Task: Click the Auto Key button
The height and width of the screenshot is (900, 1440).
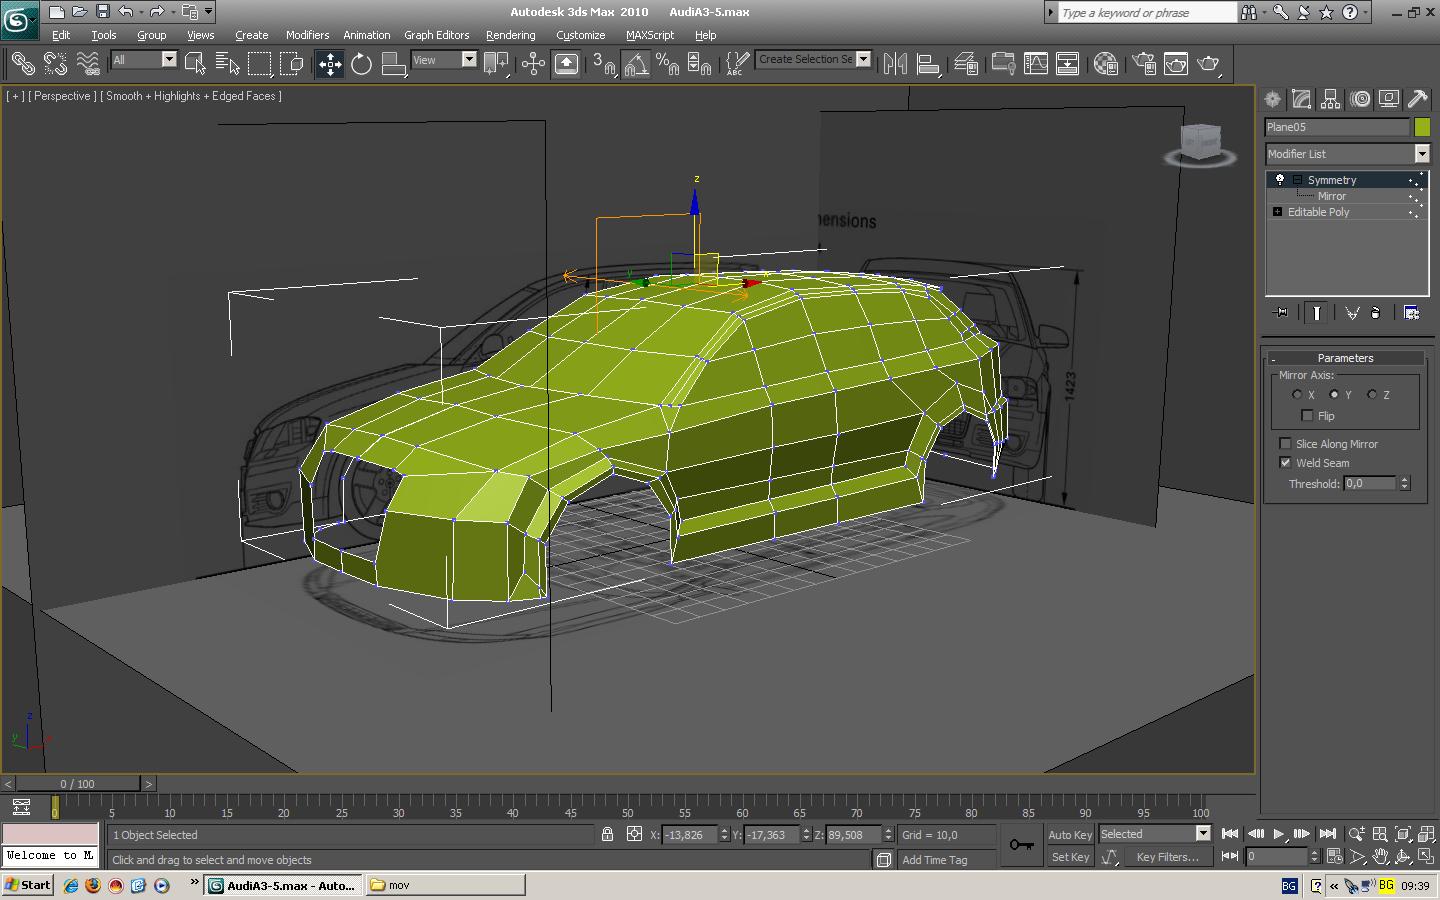Action: pyautogui.click(x=1070, y=835)
